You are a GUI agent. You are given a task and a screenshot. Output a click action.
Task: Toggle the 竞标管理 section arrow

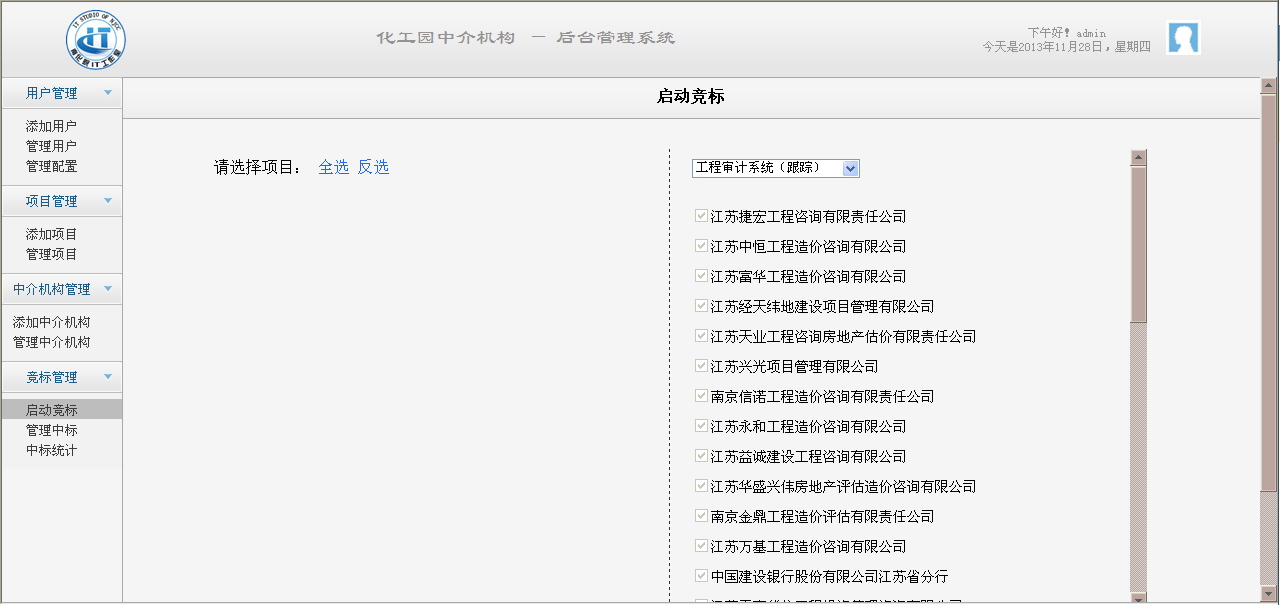pyautogui.click(x=108, y=377)
